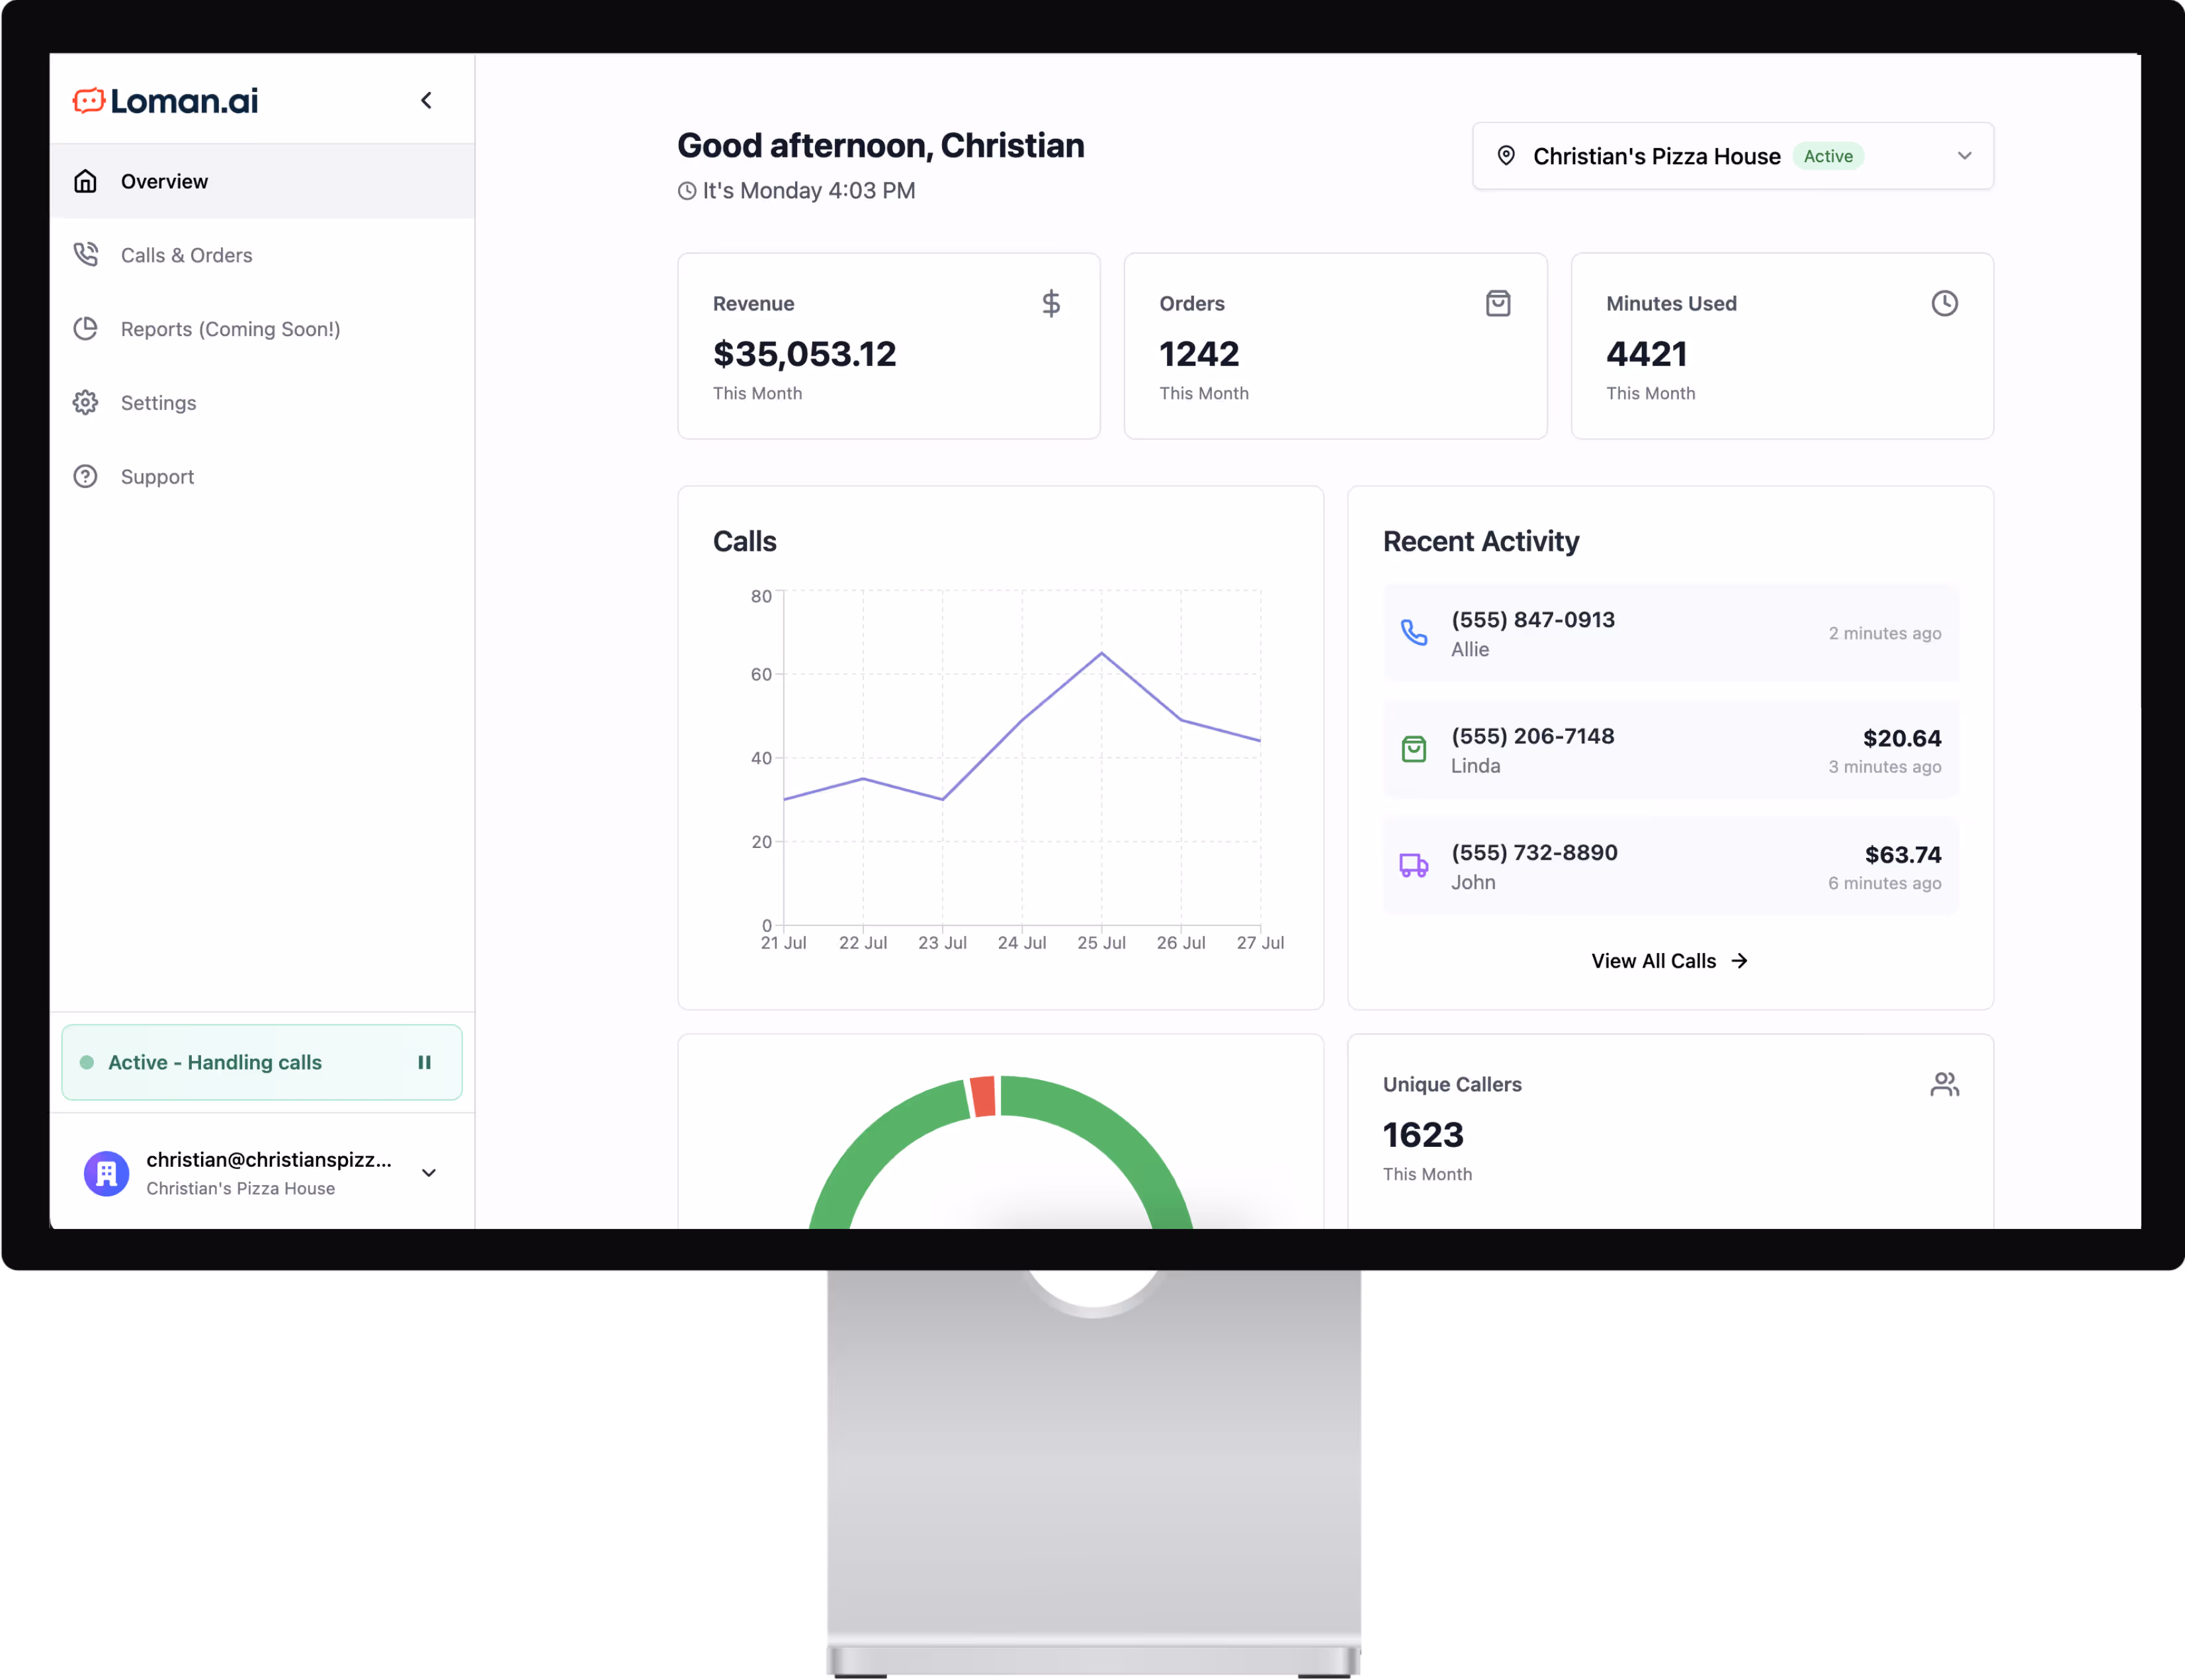Pause call handling with the pause icon
Image resolution: width=2185 pixels, height=1680 pixels.
coord(424,1062)
